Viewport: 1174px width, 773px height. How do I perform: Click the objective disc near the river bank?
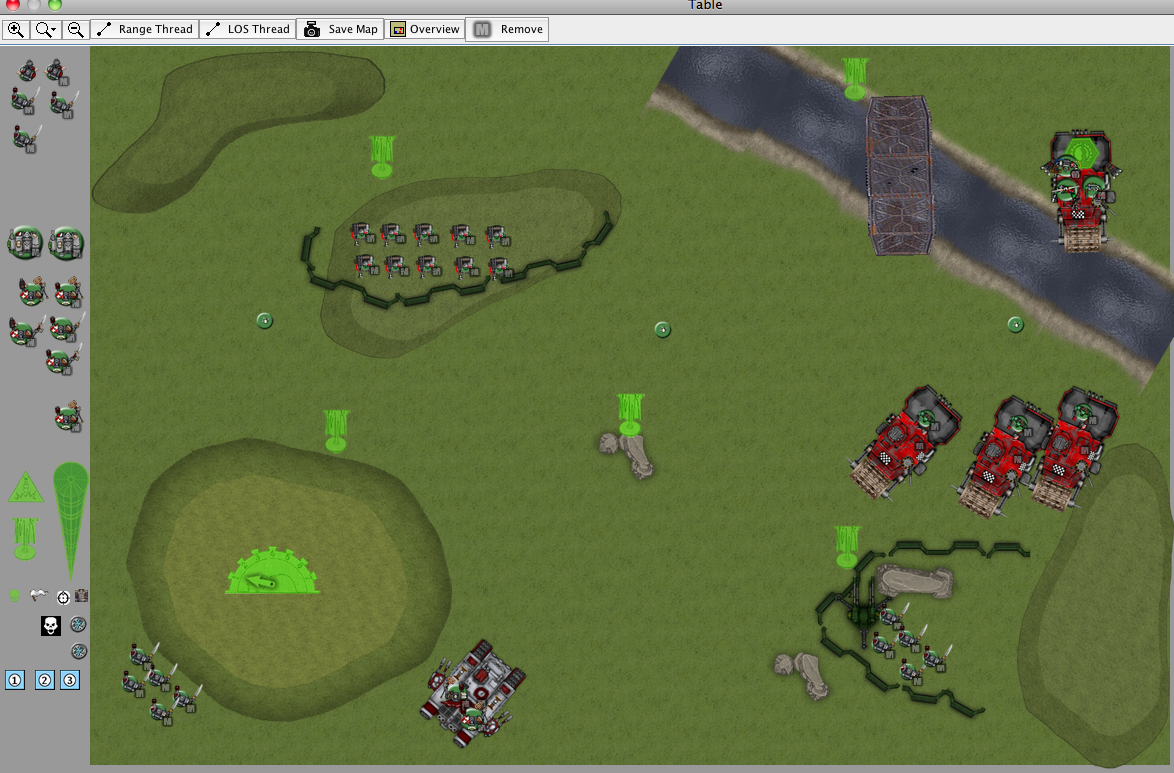point(1015,324)
